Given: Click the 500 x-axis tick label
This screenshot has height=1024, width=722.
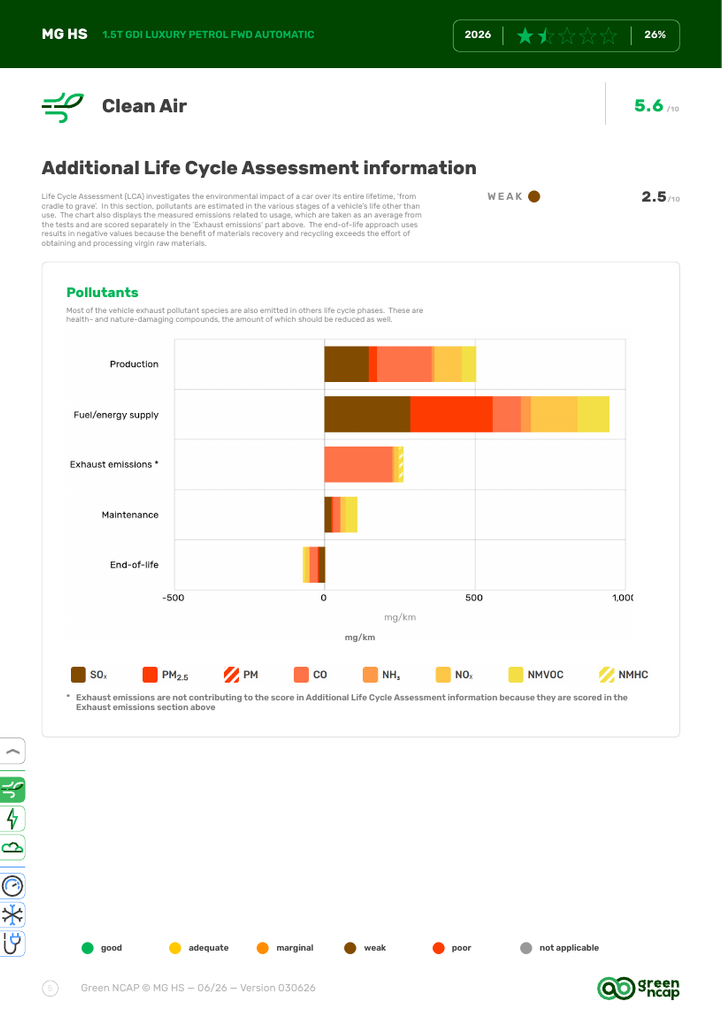Looking at the screenshot, I should 474,598.
